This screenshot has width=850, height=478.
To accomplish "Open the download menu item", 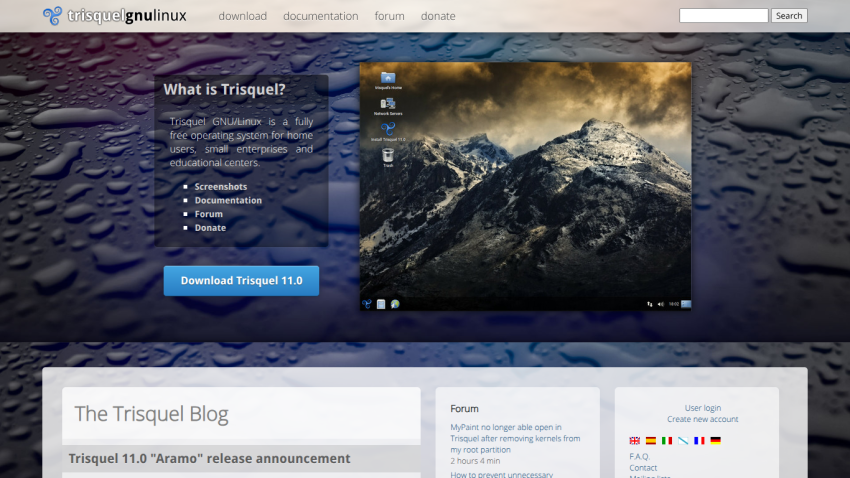I will (x=242, y=16).
